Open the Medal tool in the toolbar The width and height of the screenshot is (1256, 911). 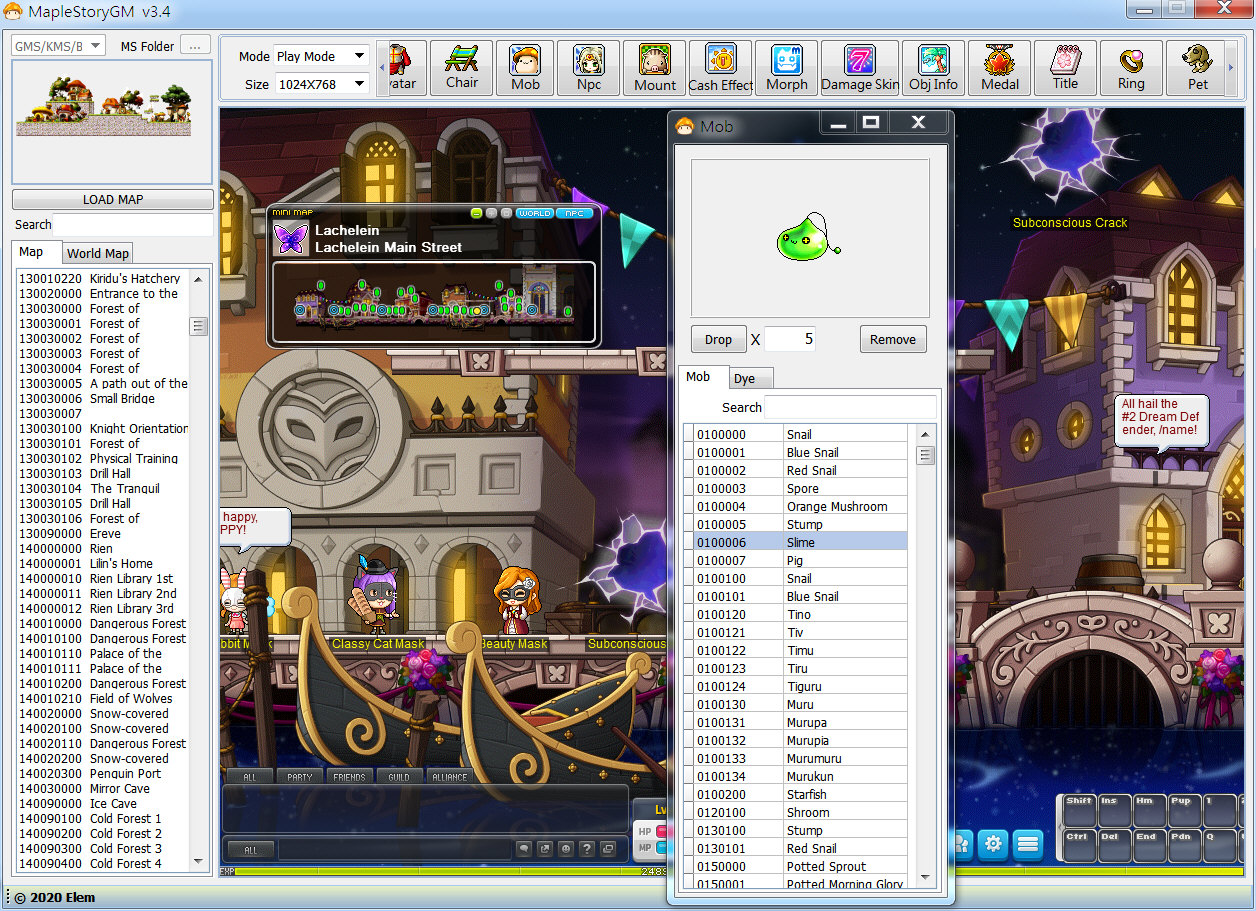[1000, 68]
